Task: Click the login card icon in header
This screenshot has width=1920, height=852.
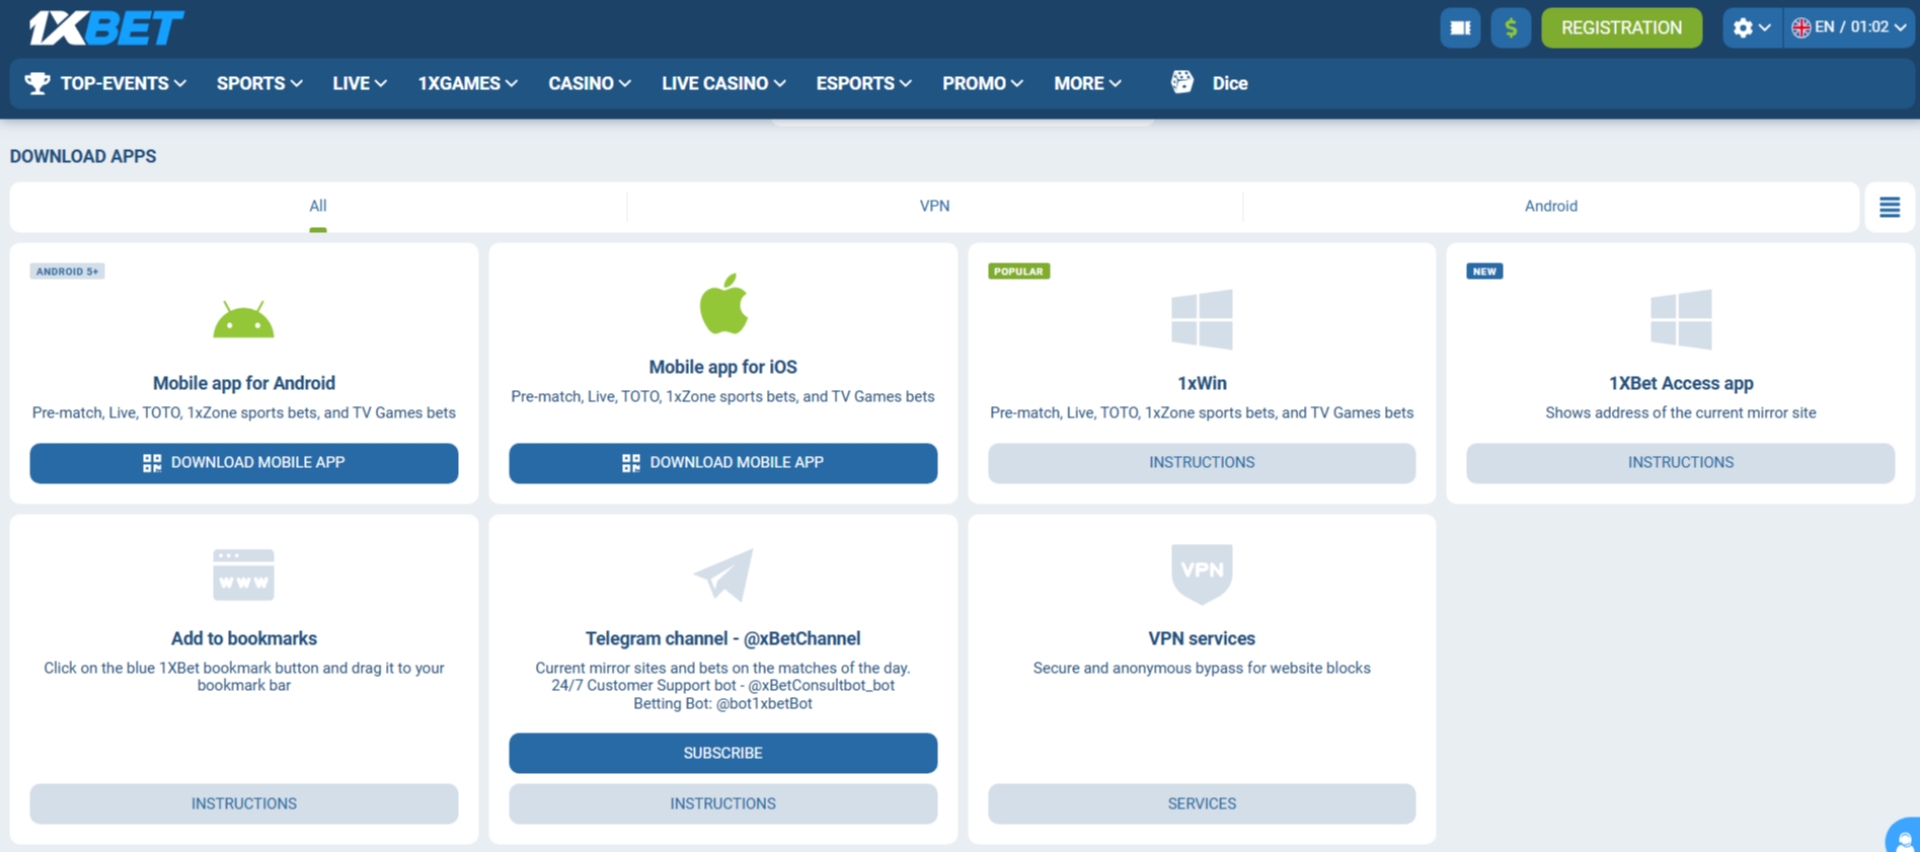Action: click(1460, 28)
